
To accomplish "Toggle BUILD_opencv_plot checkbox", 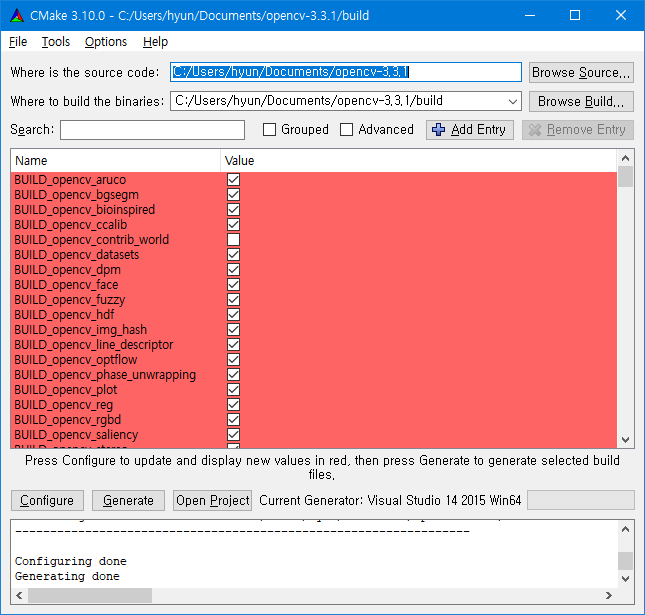I will [x=233, y=390].
